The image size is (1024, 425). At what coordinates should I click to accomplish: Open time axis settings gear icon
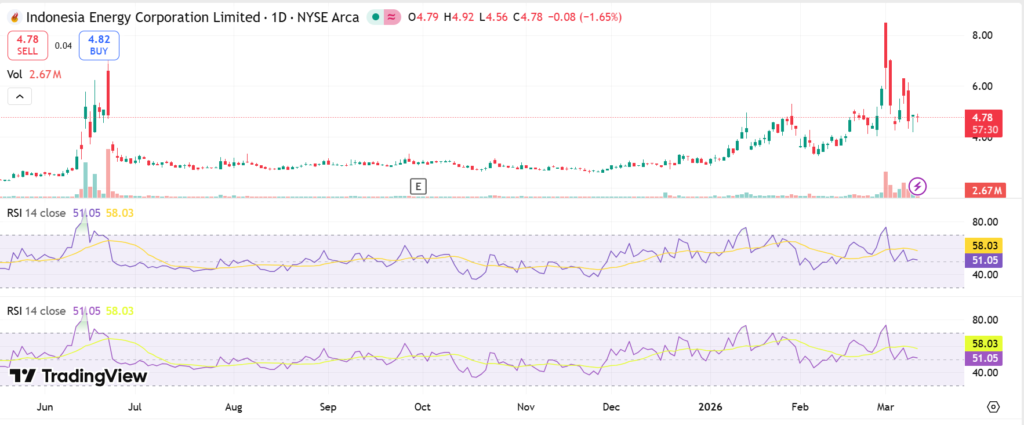[993, 407]
